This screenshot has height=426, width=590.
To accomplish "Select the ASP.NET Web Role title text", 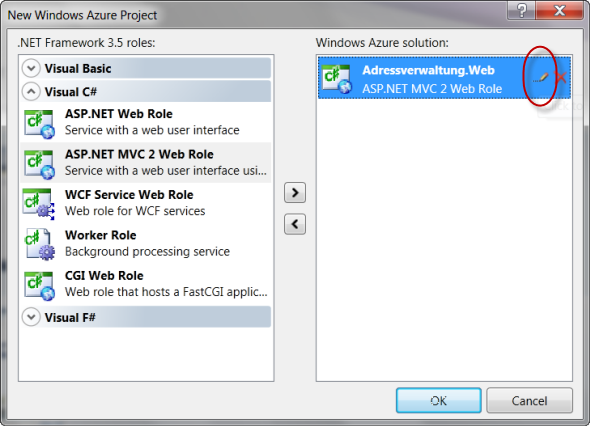I will 119,114.
